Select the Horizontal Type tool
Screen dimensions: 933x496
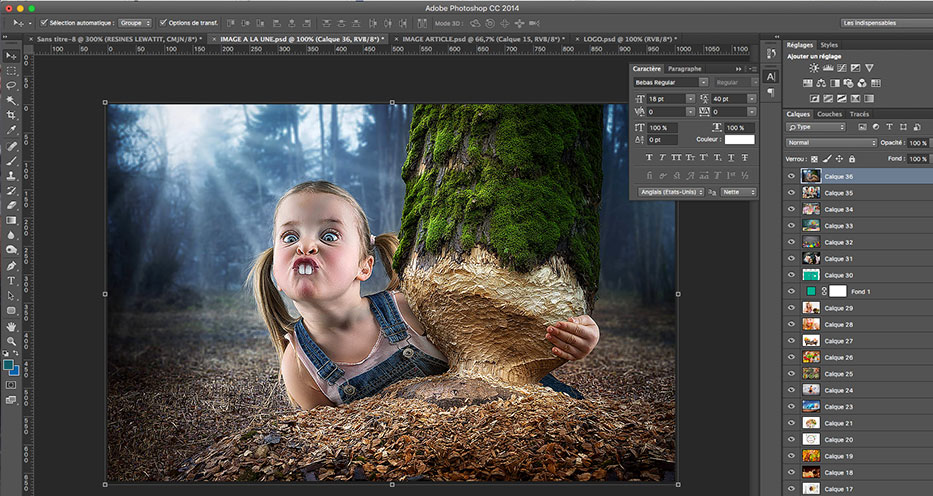click(11, 281)
